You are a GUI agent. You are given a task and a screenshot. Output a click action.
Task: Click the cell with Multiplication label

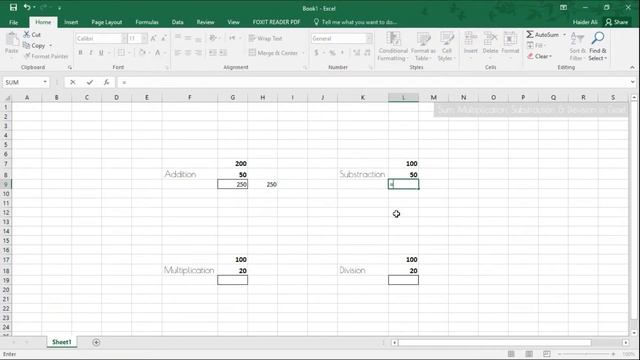coord(189,270)
